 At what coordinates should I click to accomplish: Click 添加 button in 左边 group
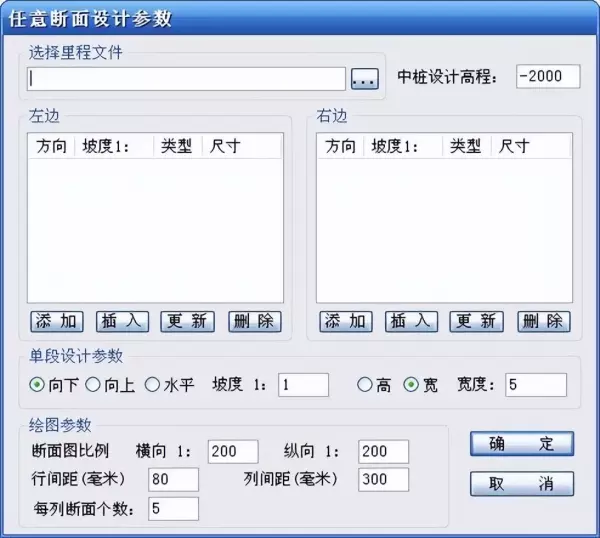coord(57,321)
